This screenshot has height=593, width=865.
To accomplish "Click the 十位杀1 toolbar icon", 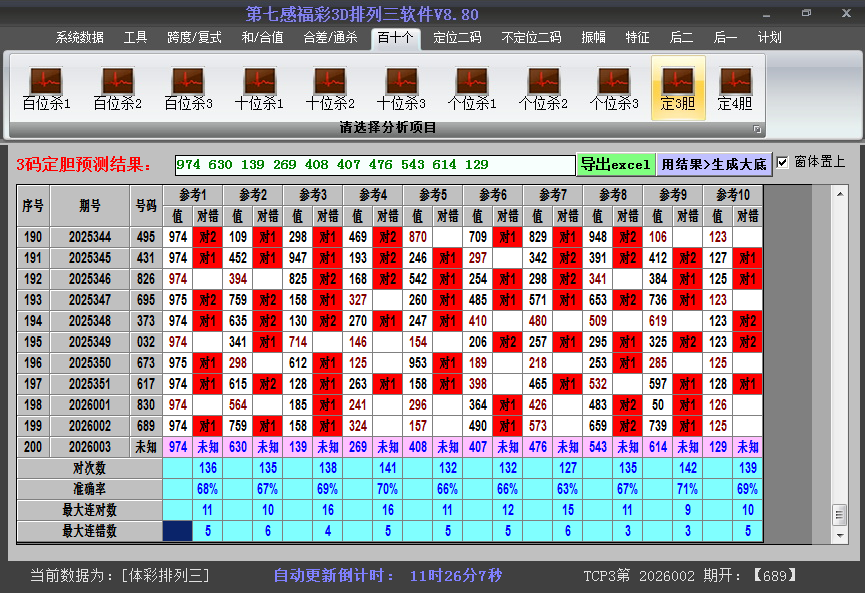I will [258, 85].
